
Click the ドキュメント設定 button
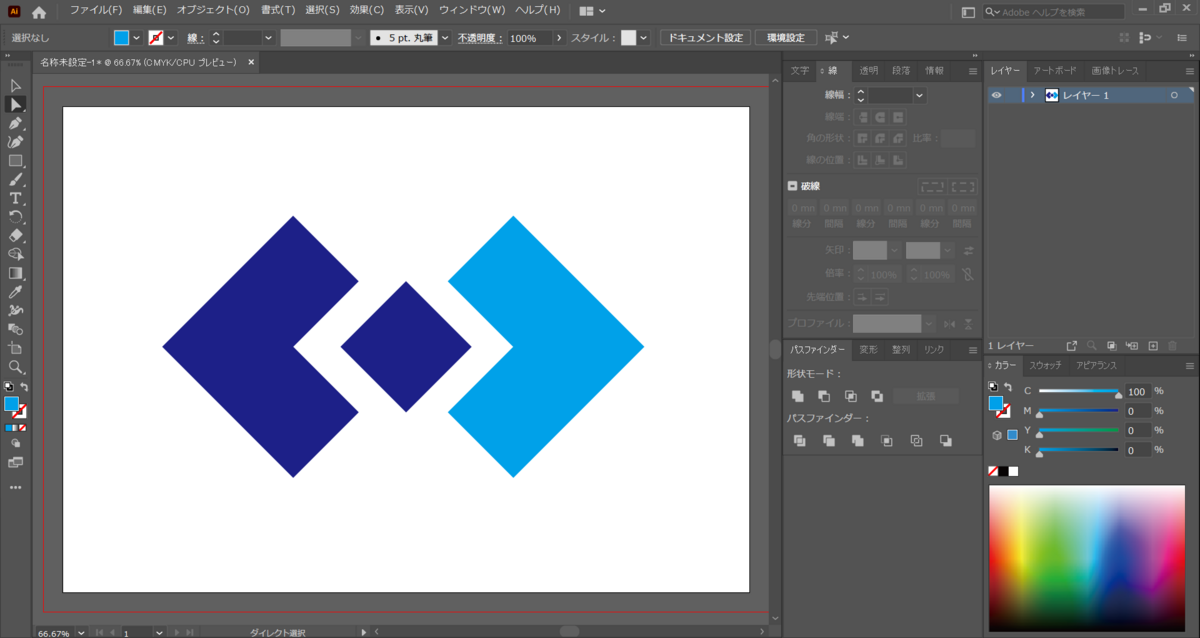click(x=705, y=38)
